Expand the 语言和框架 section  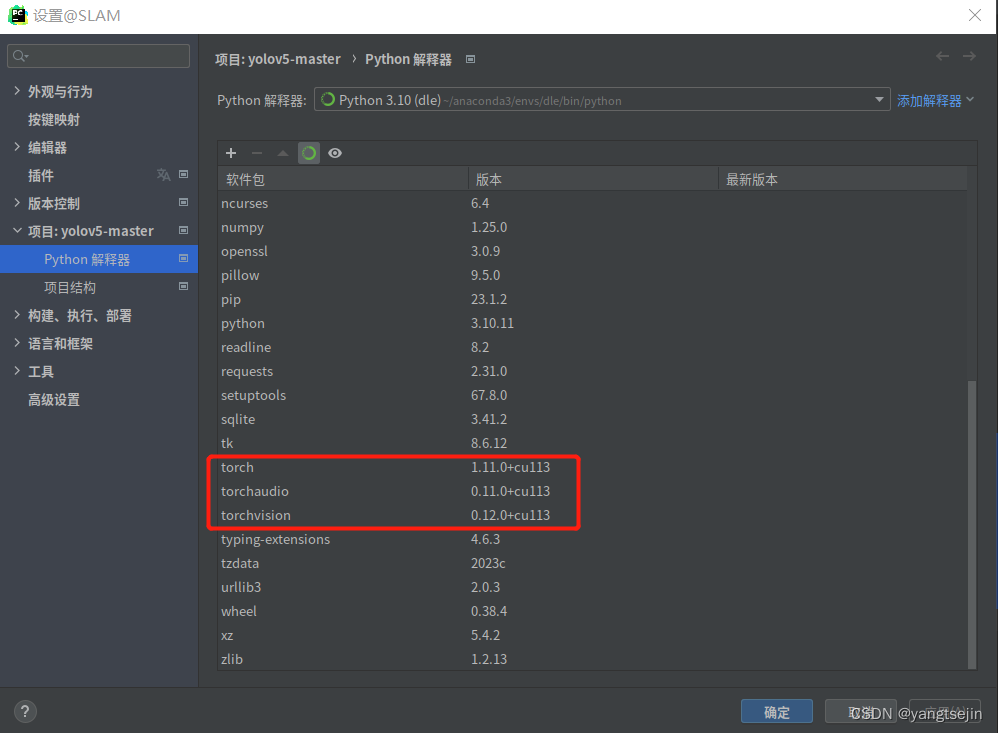pyautogui.click(x=17, y=343)
